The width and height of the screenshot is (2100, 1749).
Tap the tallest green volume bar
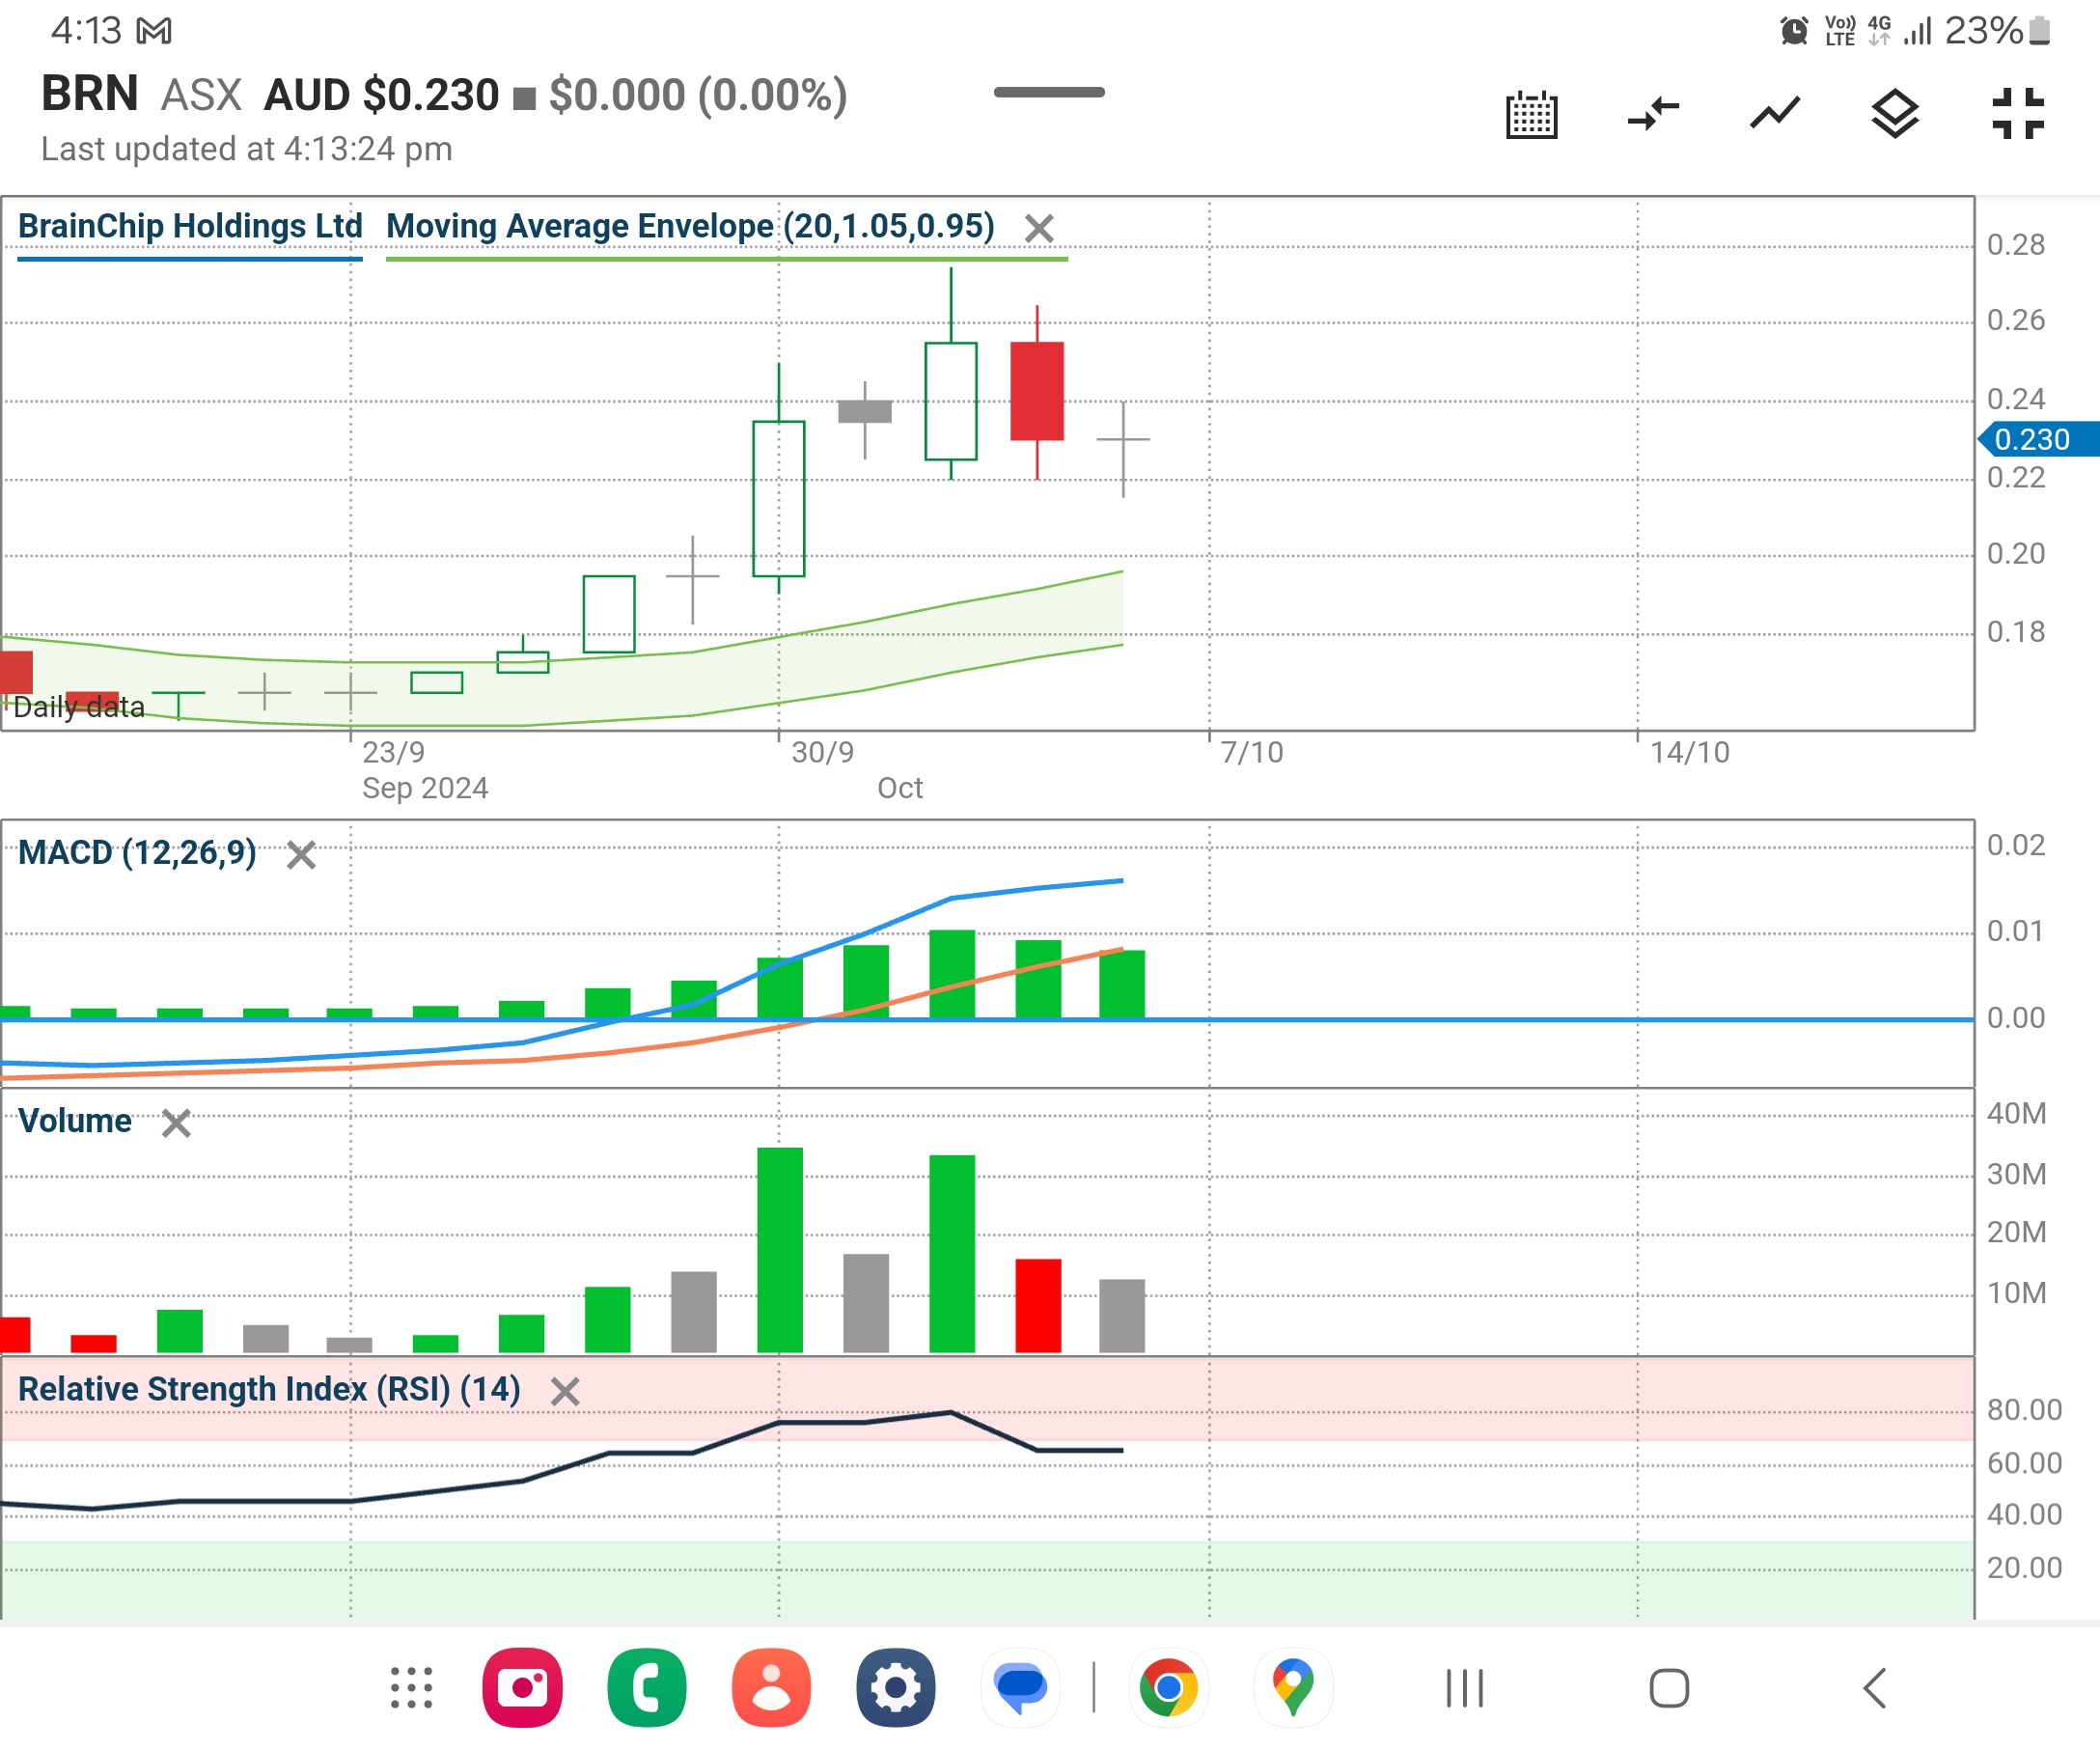(x=780, y=1250)
